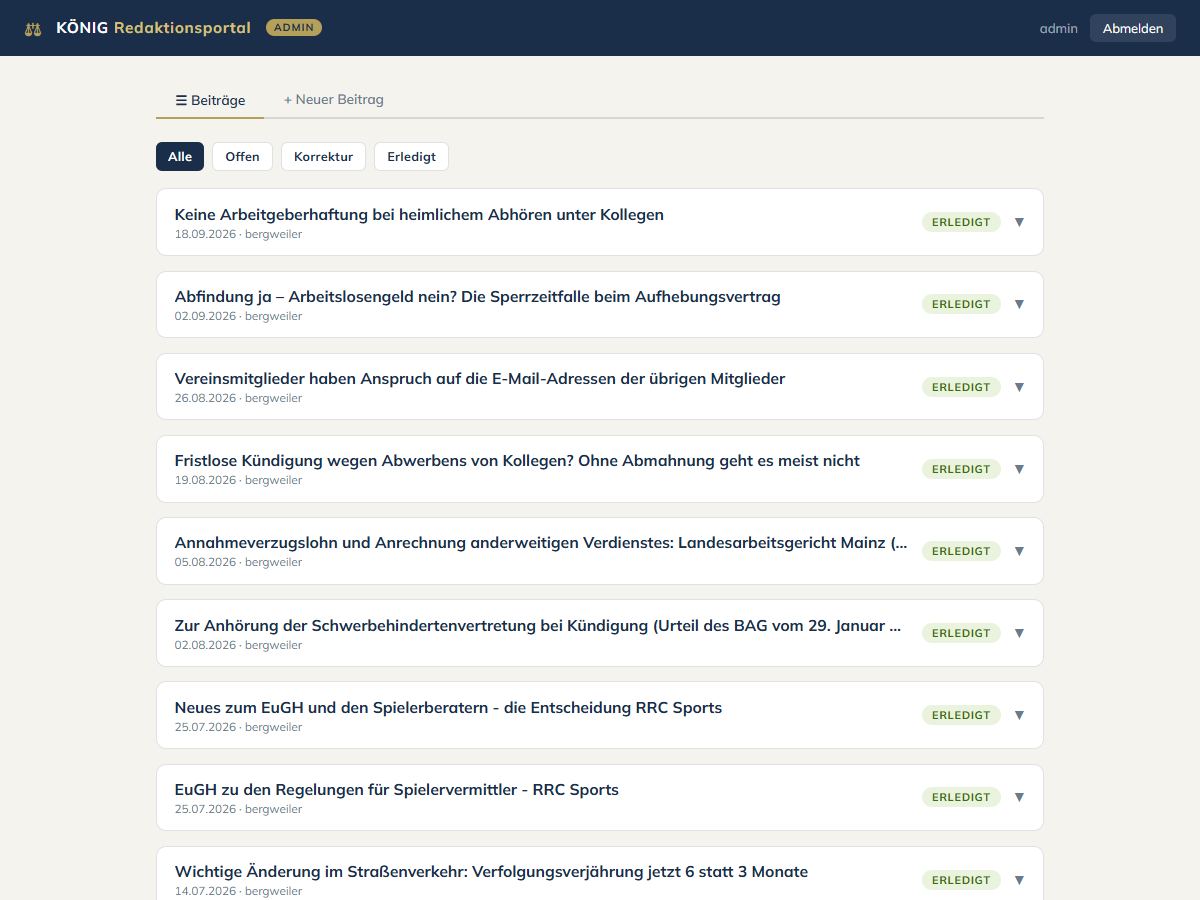Open post 'Neues zum EuGH und den Spielerberatern'
Screen dimensions: 1200x900
(x=448, y=707)
